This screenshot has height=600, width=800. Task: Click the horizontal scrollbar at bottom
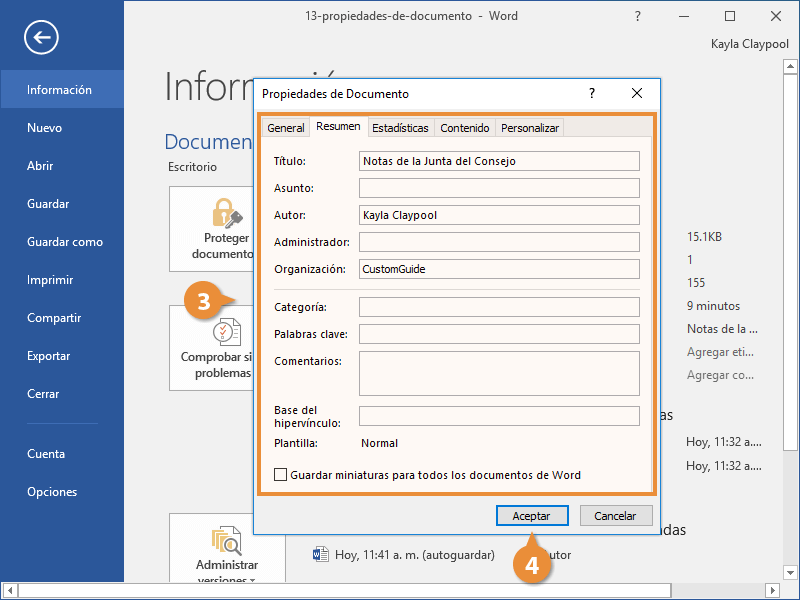pyautogui.click(x=400, y=591)
